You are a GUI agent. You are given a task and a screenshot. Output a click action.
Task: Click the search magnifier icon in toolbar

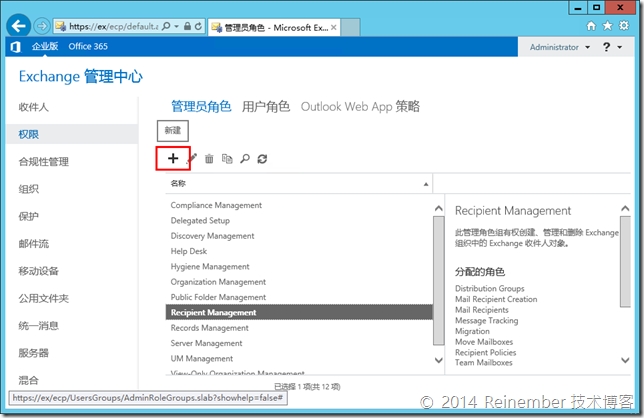(245, 159)
